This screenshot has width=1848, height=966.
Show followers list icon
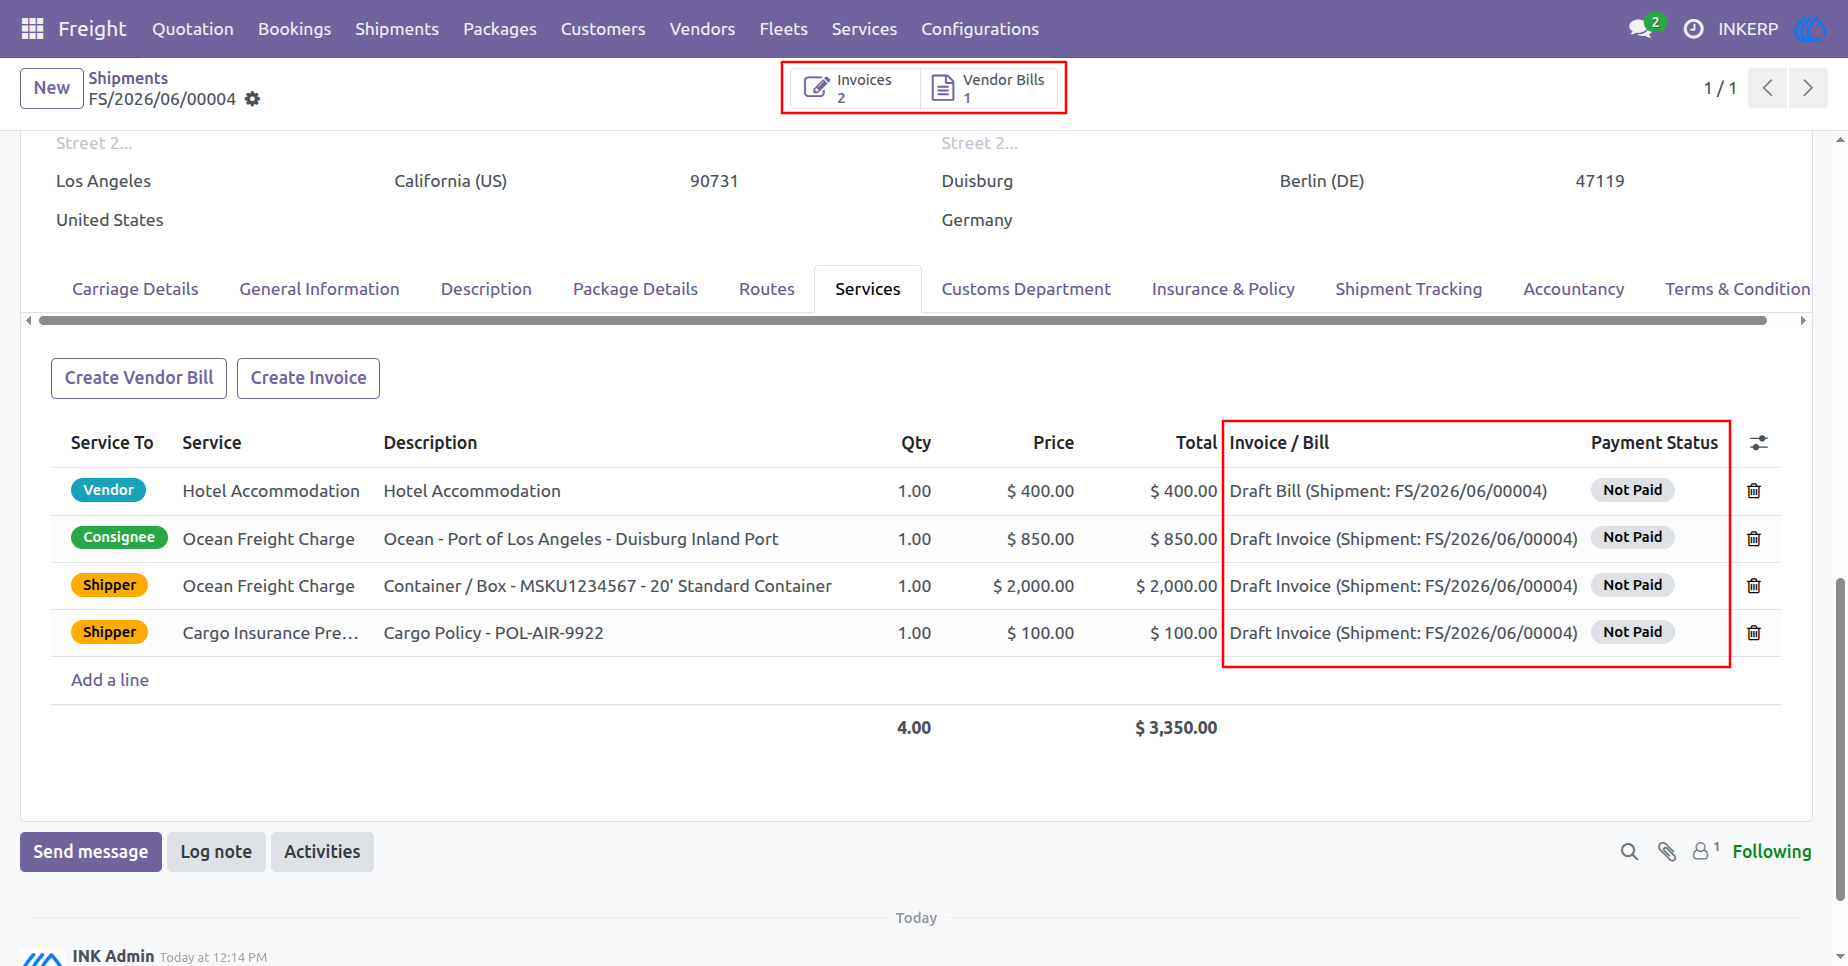tap(1704, 851)
